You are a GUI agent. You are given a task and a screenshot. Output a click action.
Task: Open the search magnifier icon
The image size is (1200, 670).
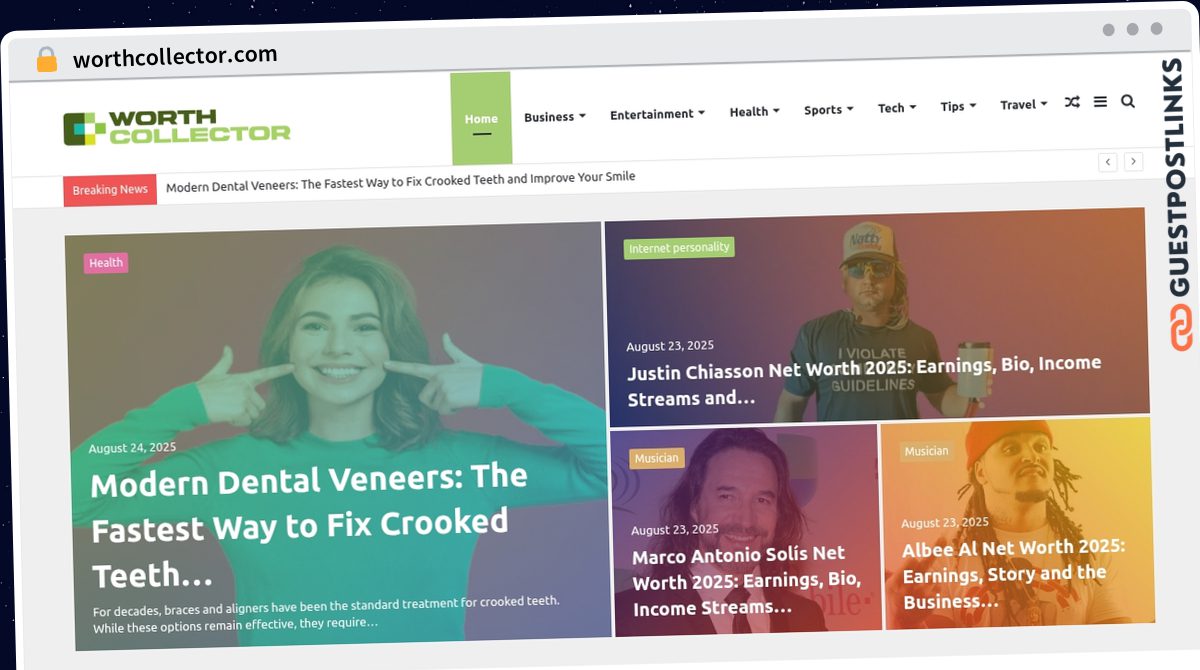click(x=1128, y=101)
